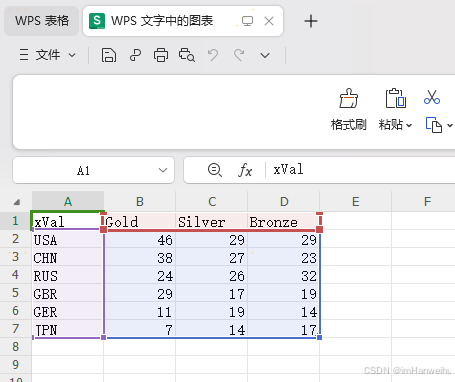Click the RUS cell

coord(68,276)
